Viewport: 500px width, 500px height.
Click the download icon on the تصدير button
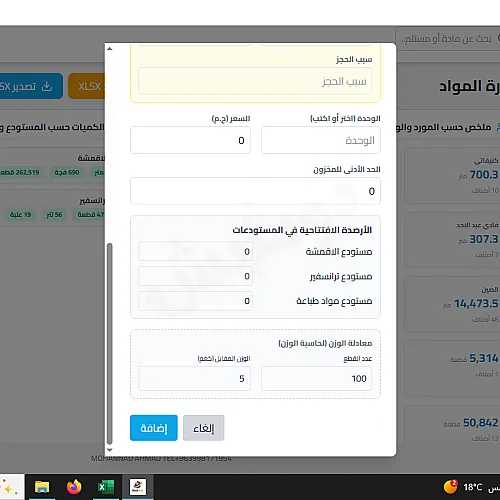pos(47,86)
